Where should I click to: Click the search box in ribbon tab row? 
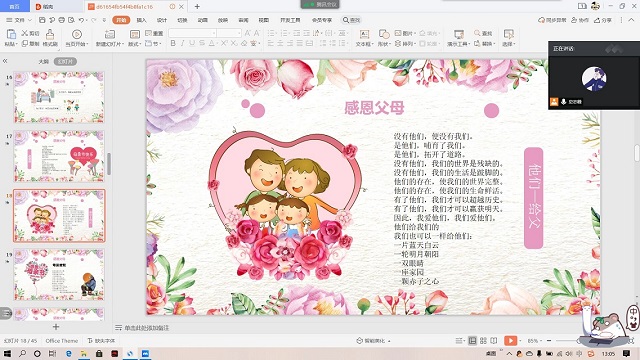click(x=351, y=20)
